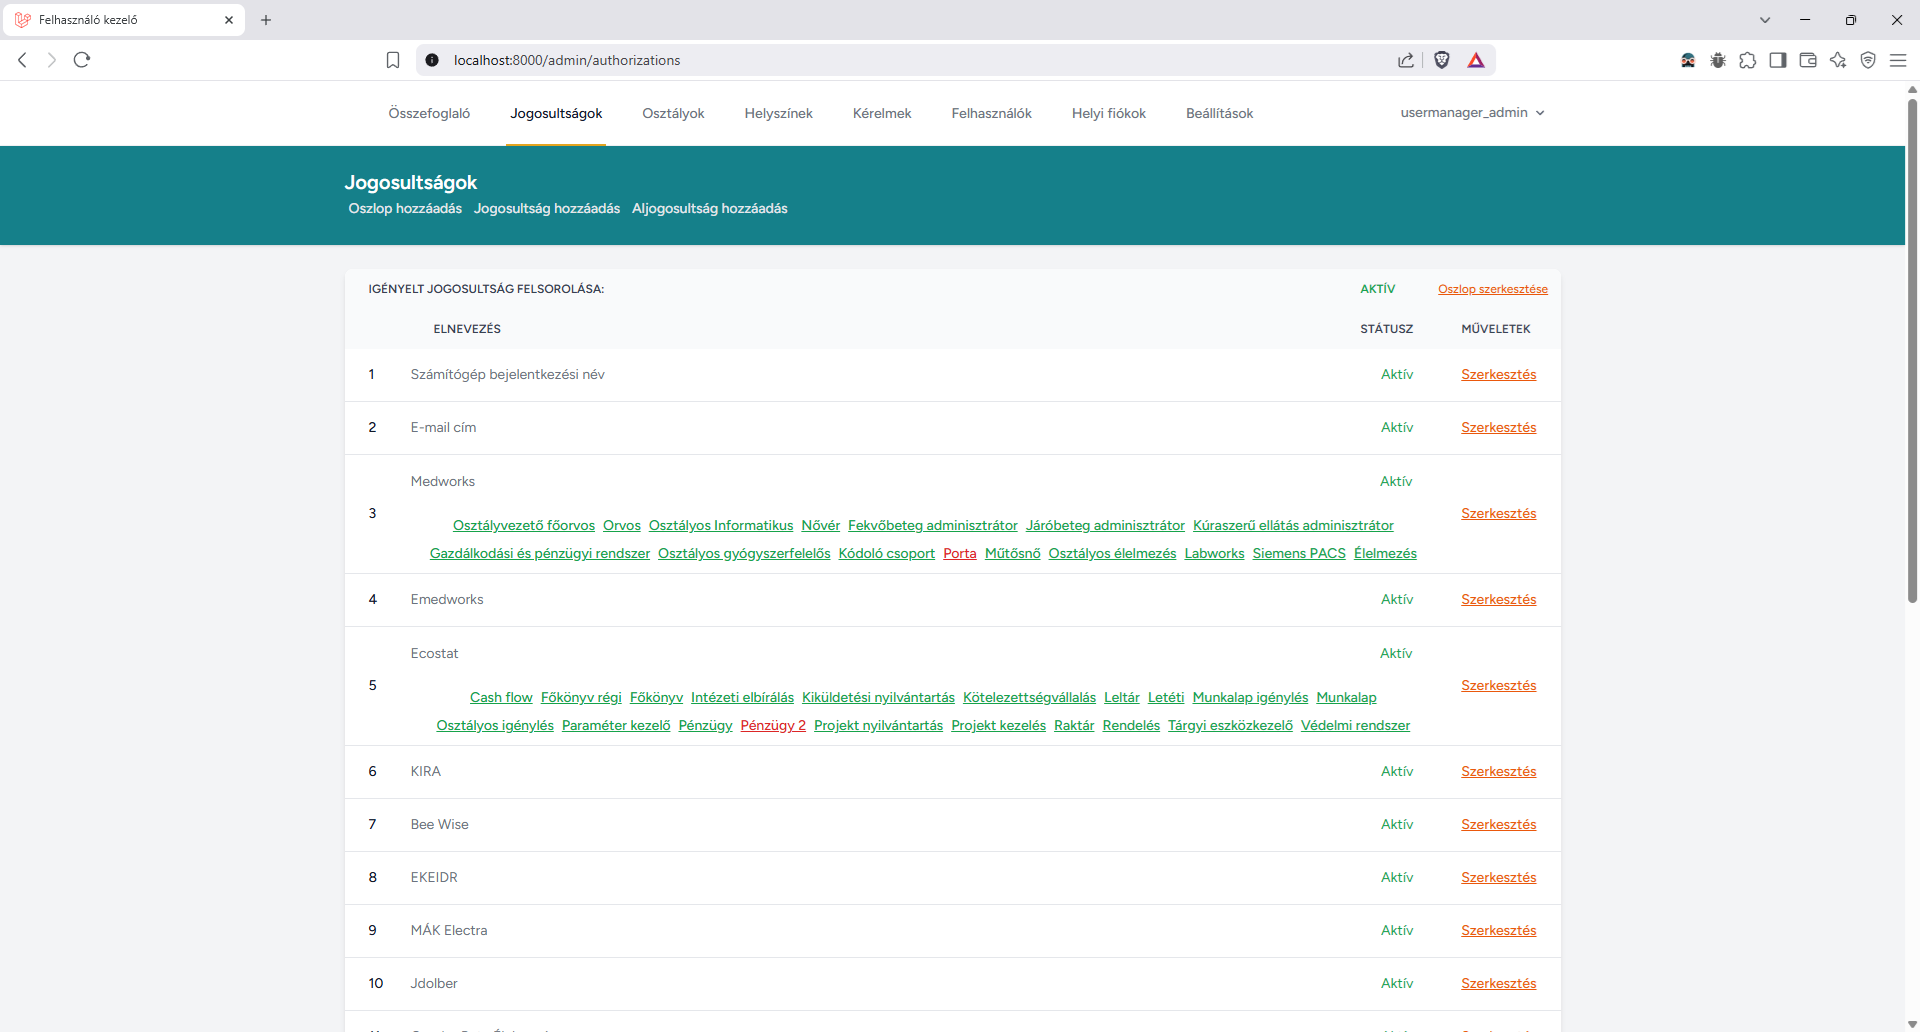
Task: Edit the KIRA authorization
Action: [1498, 771]
